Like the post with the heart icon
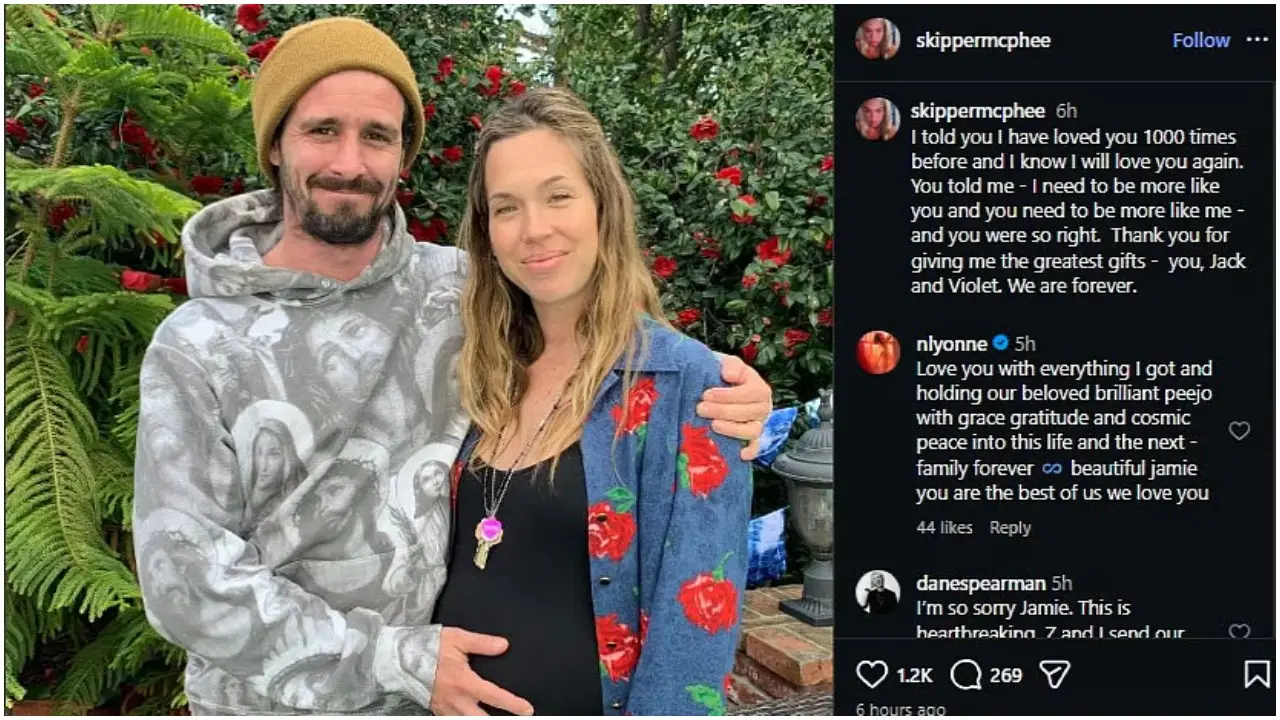Image resolution: width=1280 pixels, height=720 pixels. click(872, 675)
